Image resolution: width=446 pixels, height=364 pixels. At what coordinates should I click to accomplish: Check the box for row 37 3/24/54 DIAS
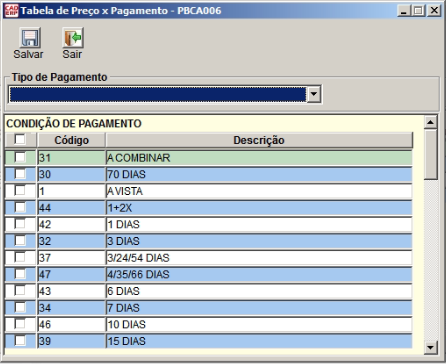pyautogui.click(x=20, y=257)
